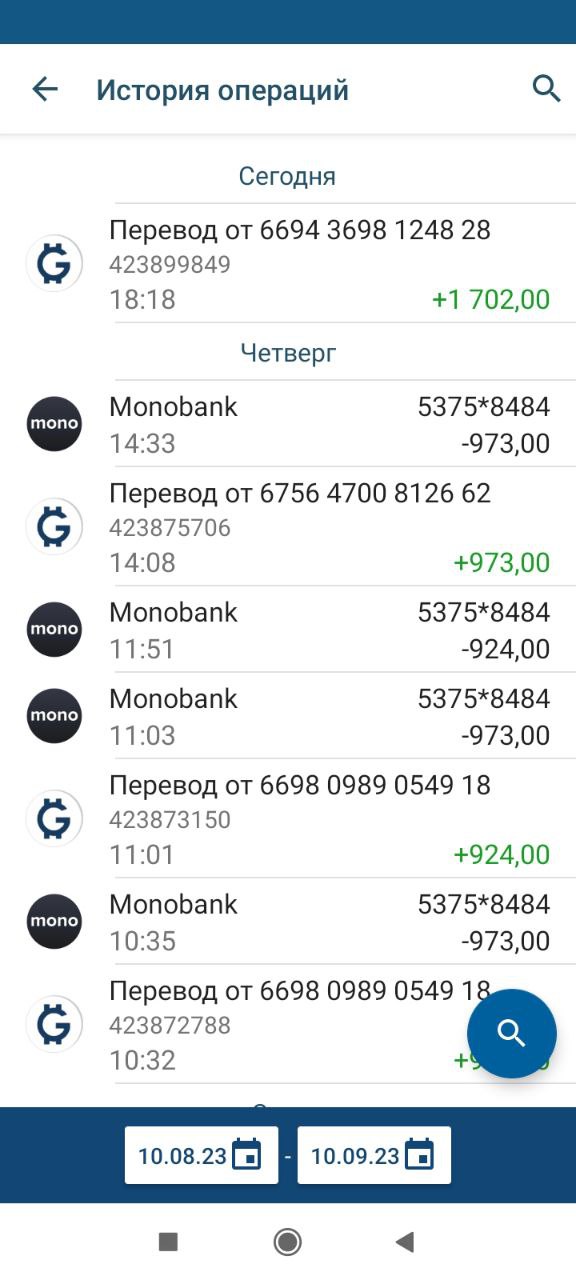
Task: Open transfer from 6756 4700 8126 62
Action: (288, 527)
